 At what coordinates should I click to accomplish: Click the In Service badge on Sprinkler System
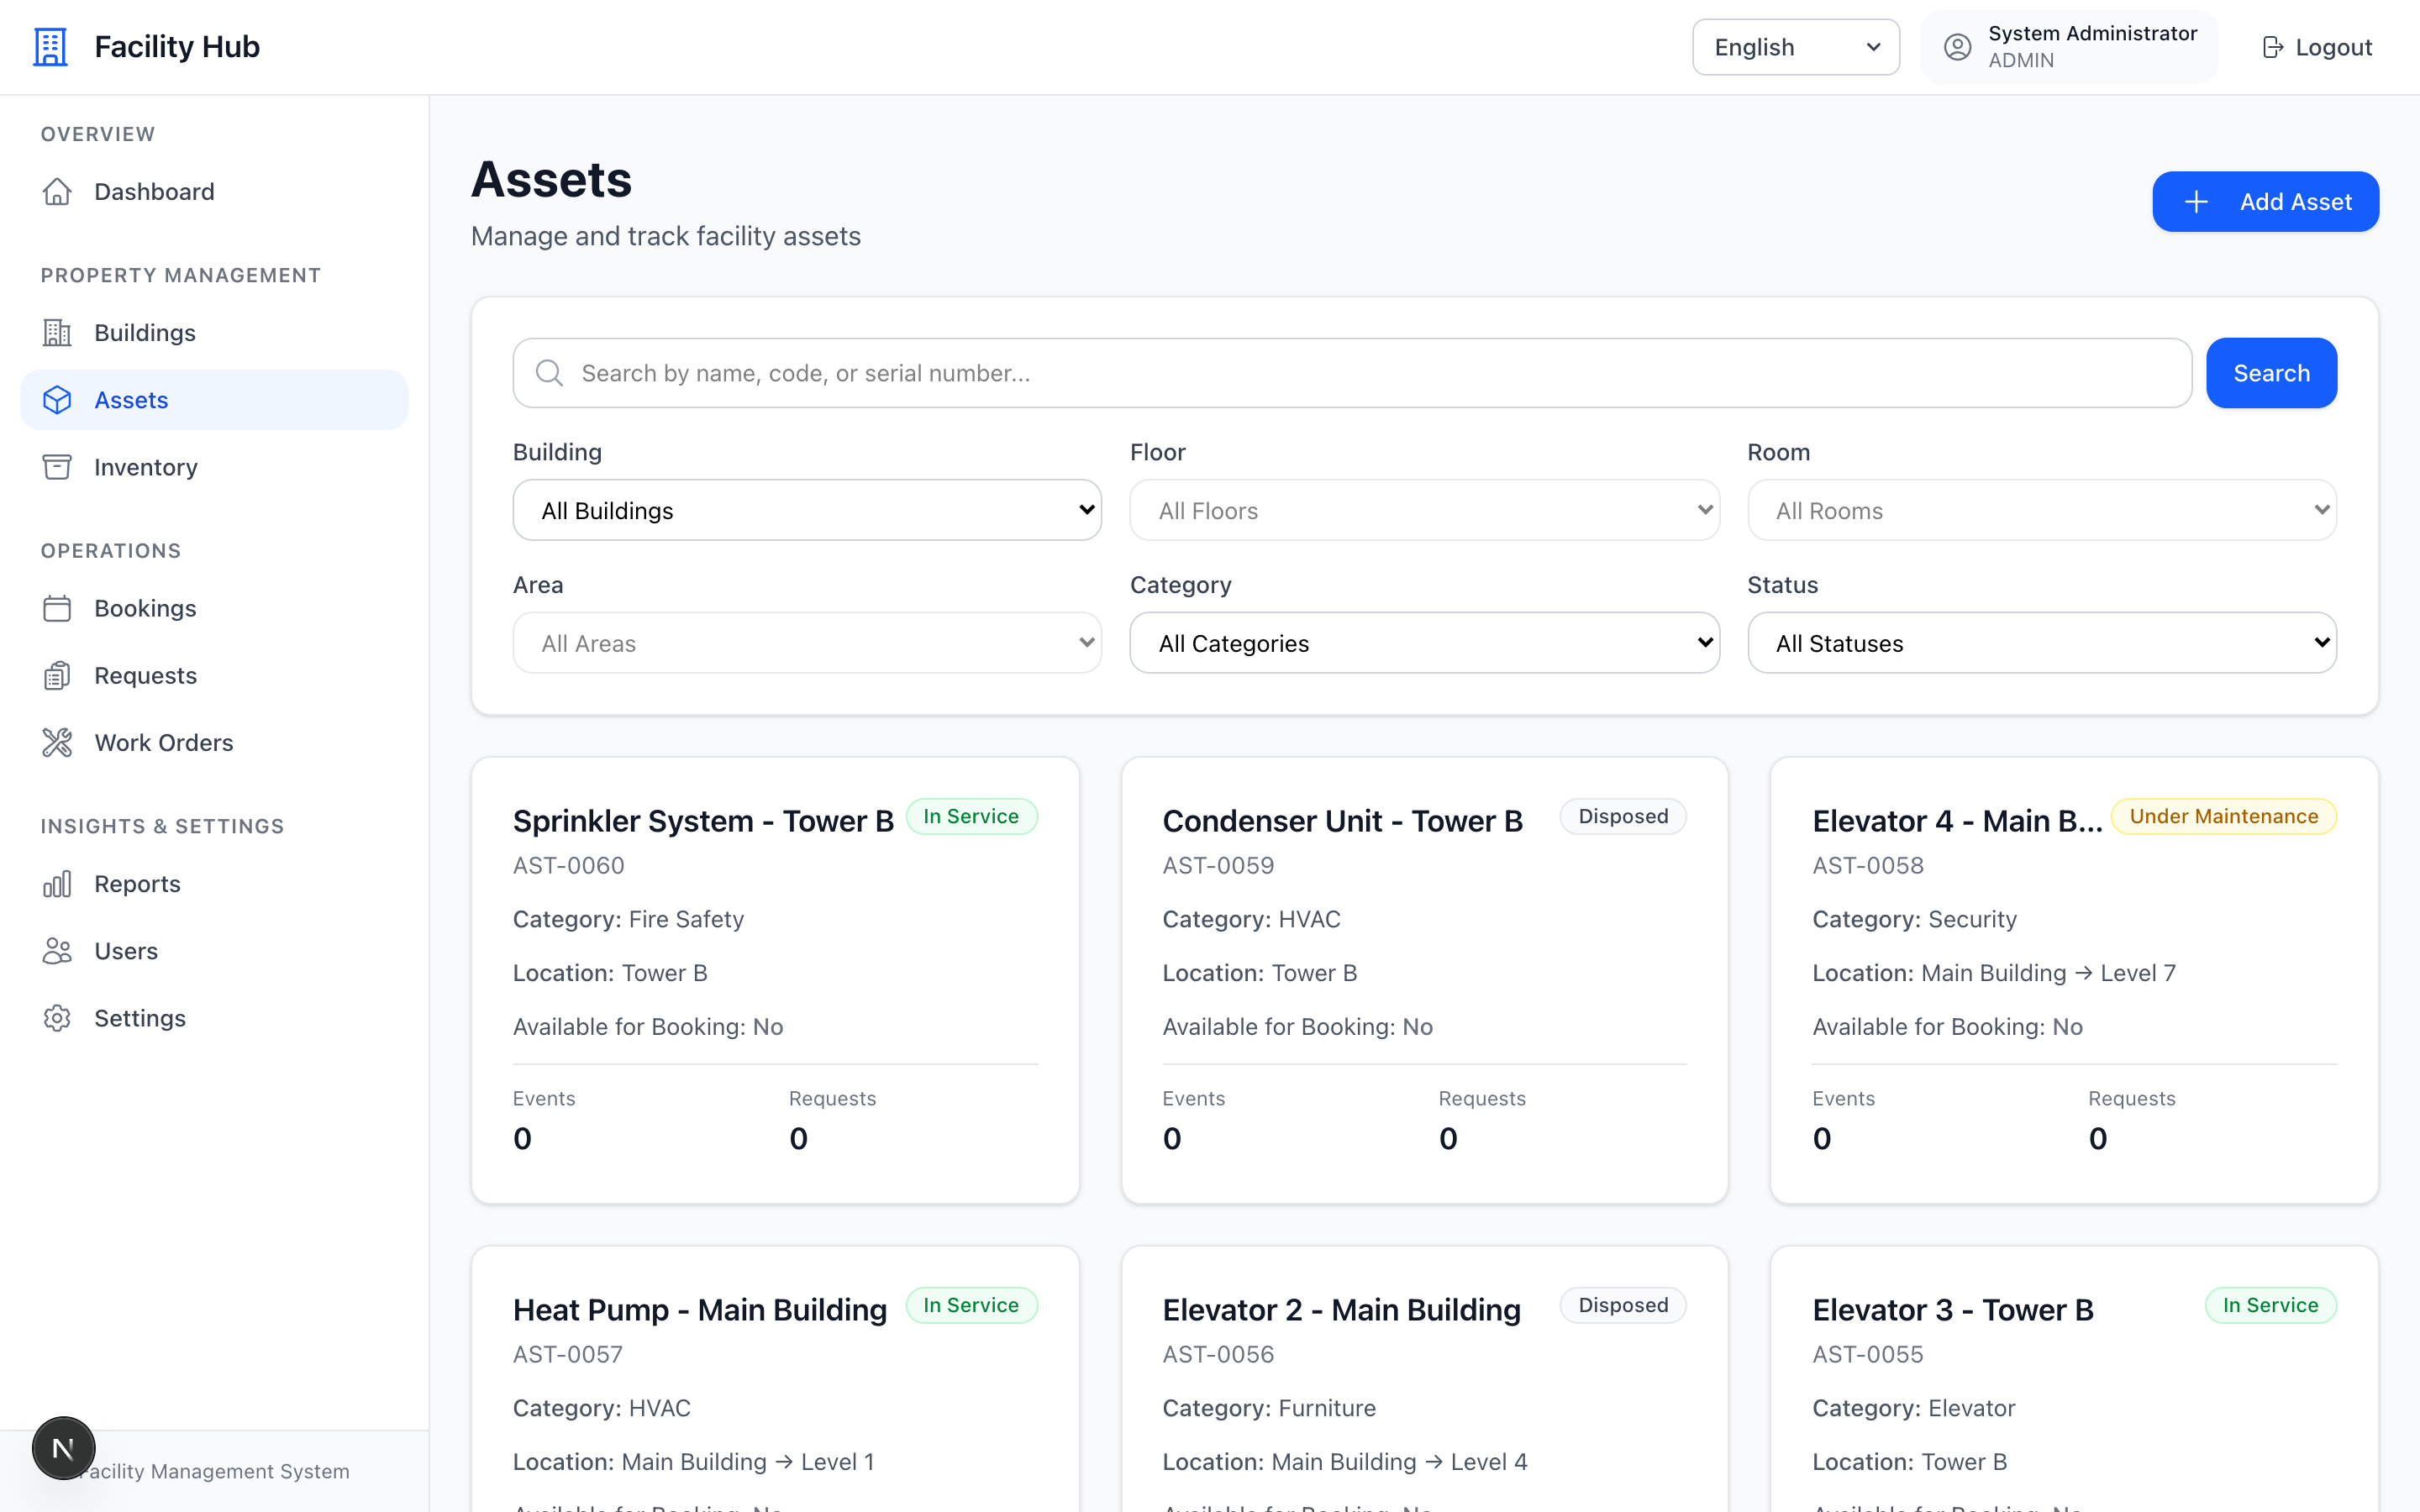[x=971, y=816]
